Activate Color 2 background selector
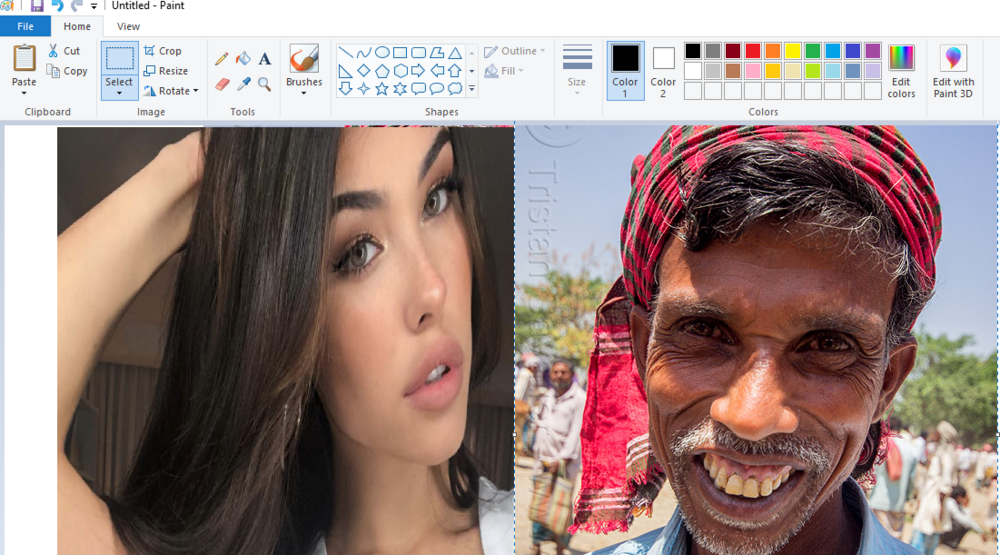1000x555 pixels. (663, 71)
